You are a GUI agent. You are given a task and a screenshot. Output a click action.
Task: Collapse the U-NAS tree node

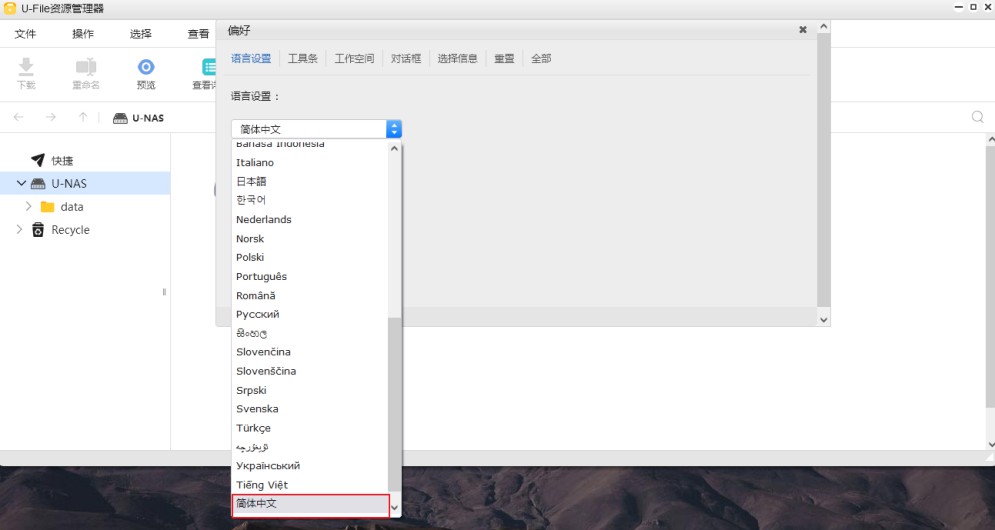pos(21,184)
